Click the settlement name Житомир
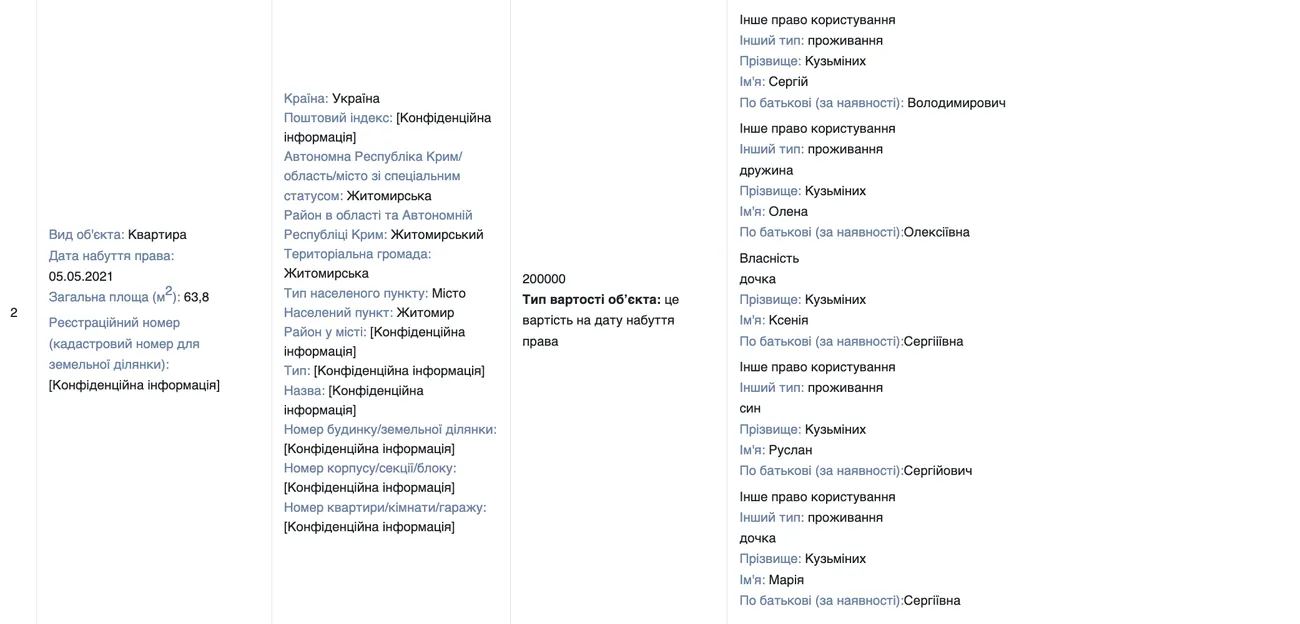 425,313
